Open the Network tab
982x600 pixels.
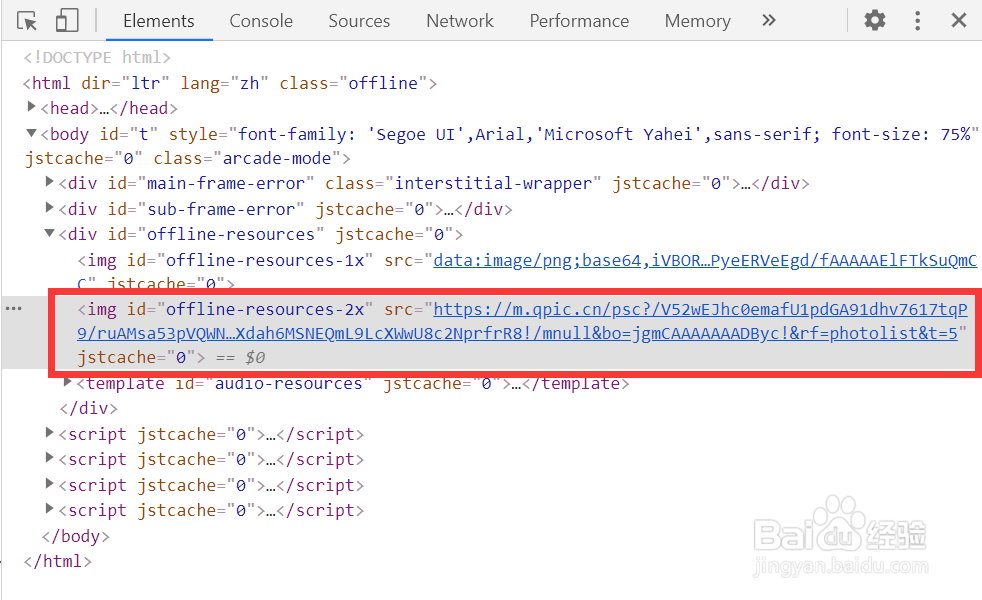point(460,21)
